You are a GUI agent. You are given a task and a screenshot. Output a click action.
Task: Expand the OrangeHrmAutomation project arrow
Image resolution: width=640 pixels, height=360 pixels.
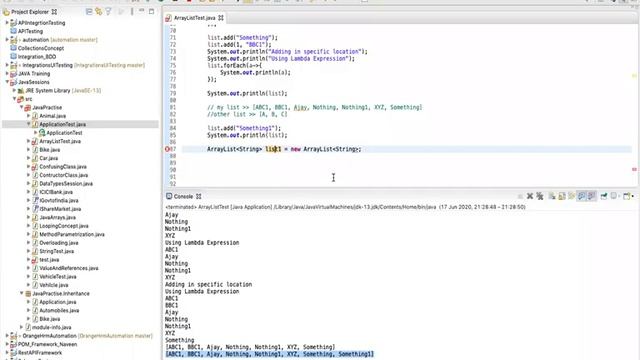pyautogui.click(x=7, y=336)
